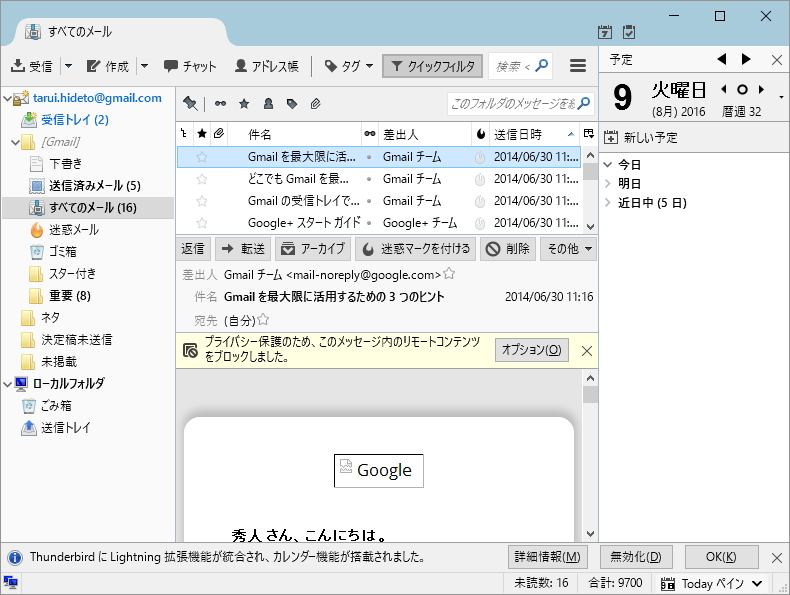Click the star next to sender address
Screen dimensions: 790x595
(449, 274)
